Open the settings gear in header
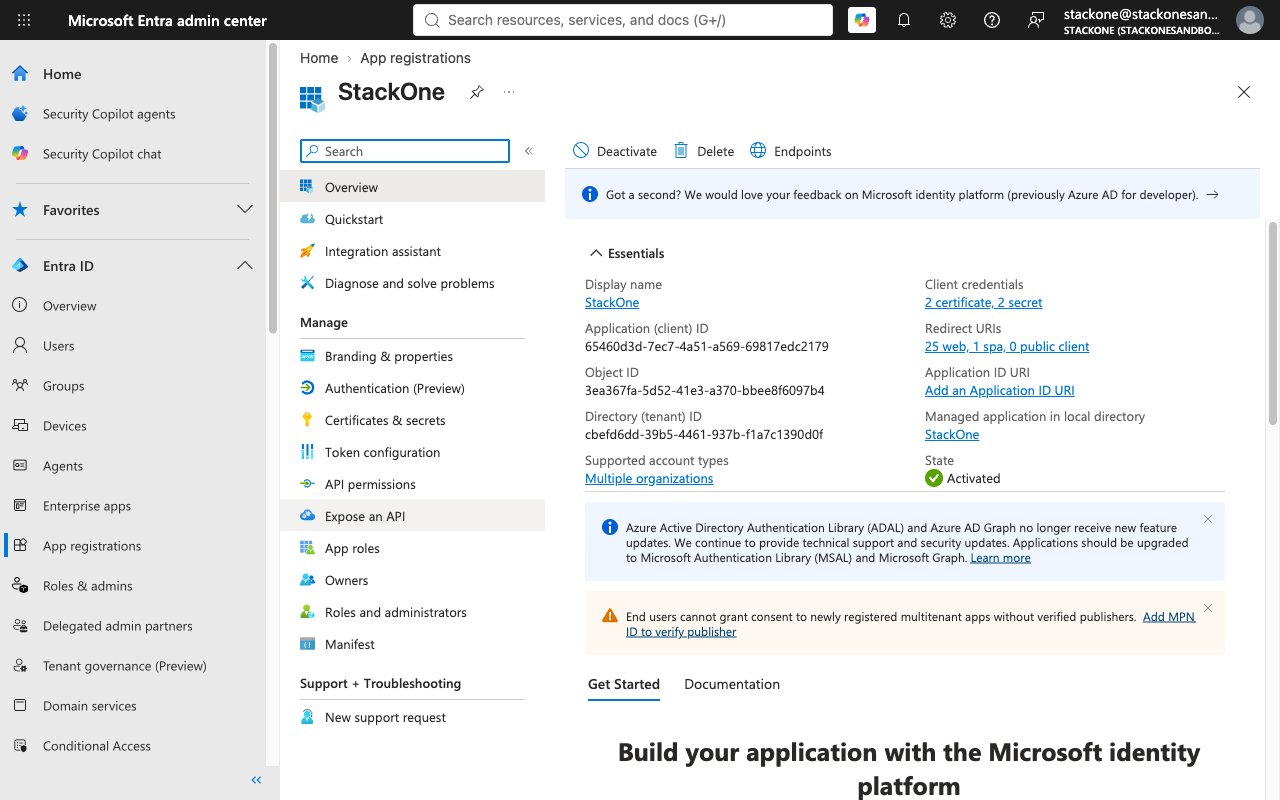This screenshot has height=800, width=1280. (948, 20)
